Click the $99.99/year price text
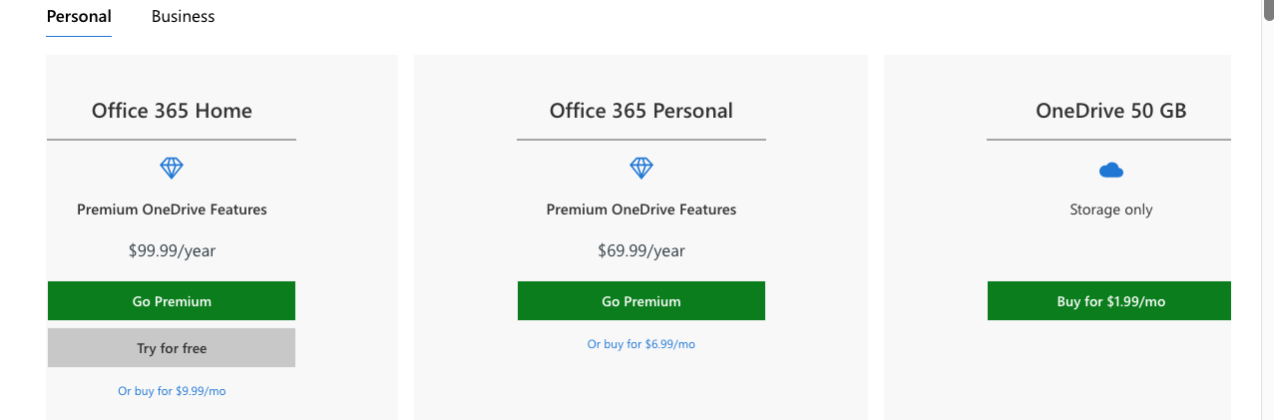This screenshot has width=1274, height=420. coord(172,251)
